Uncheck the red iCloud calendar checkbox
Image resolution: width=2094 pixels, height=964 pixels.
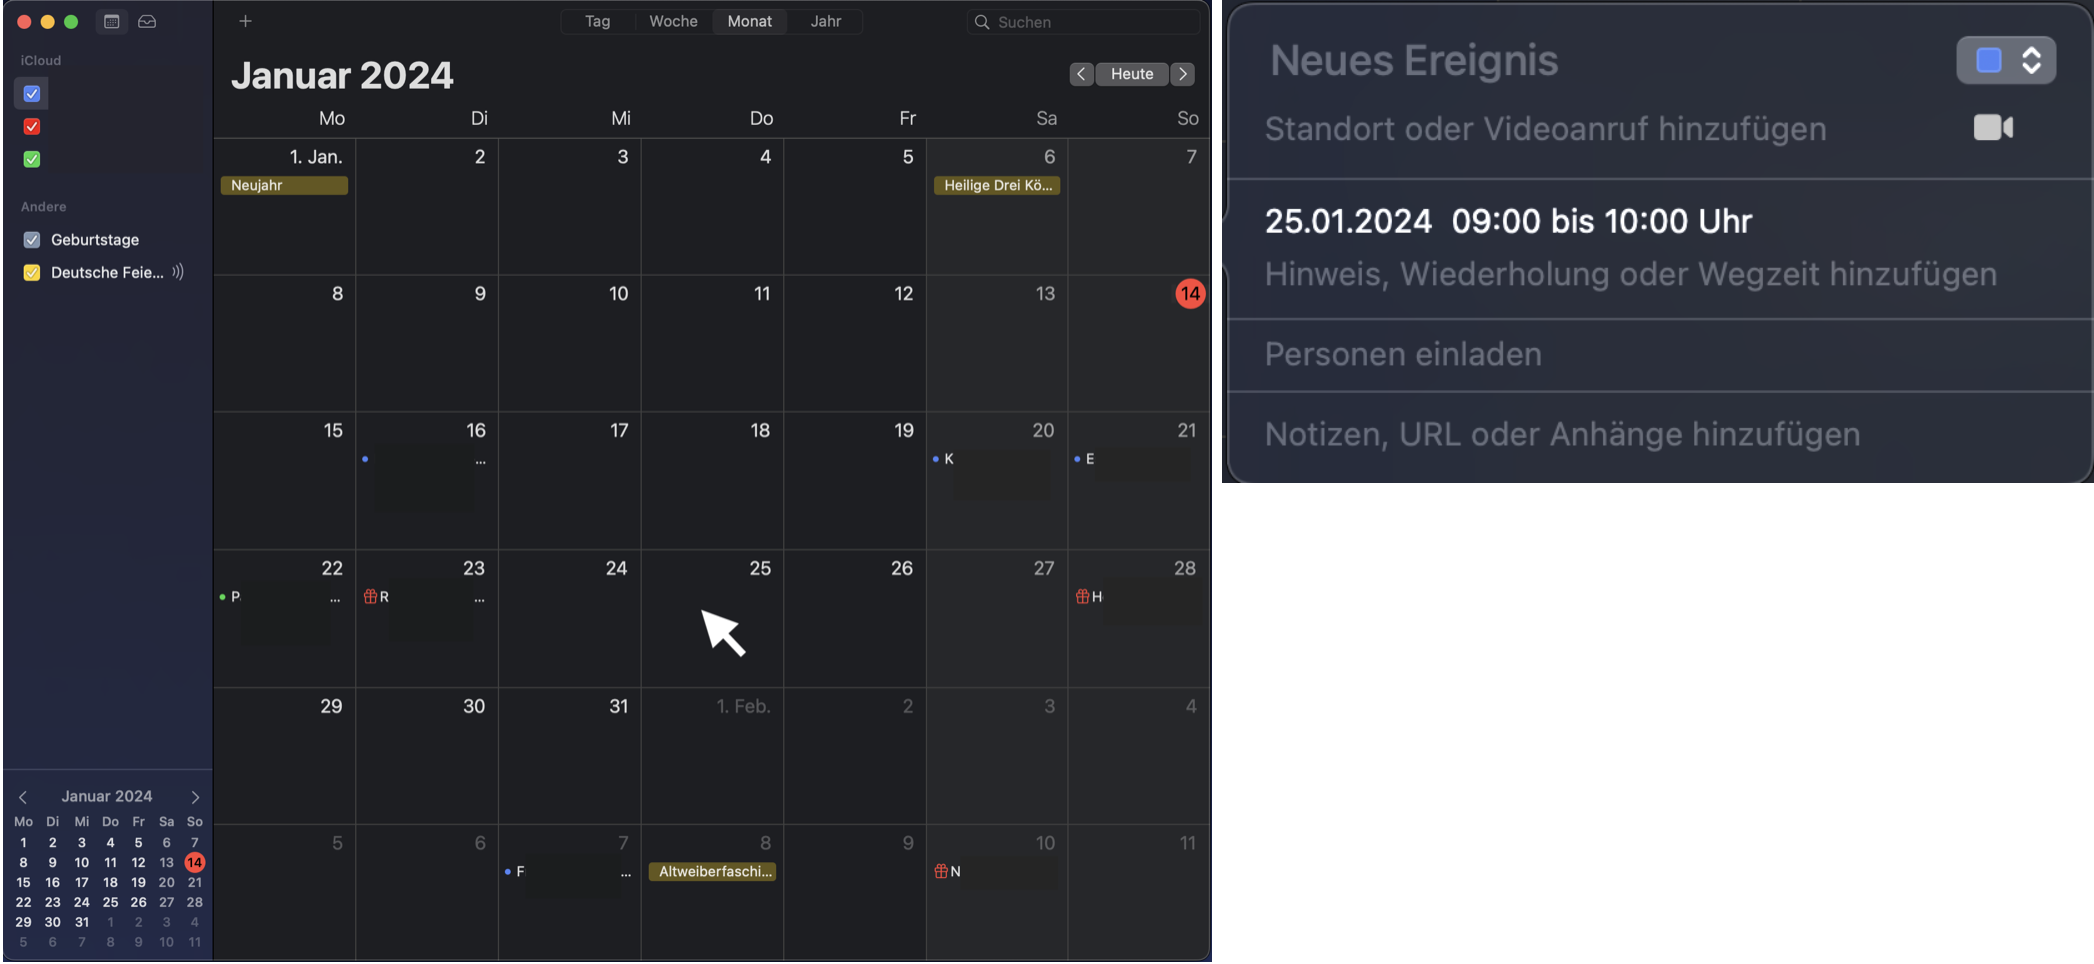click(x=32, y=126)
